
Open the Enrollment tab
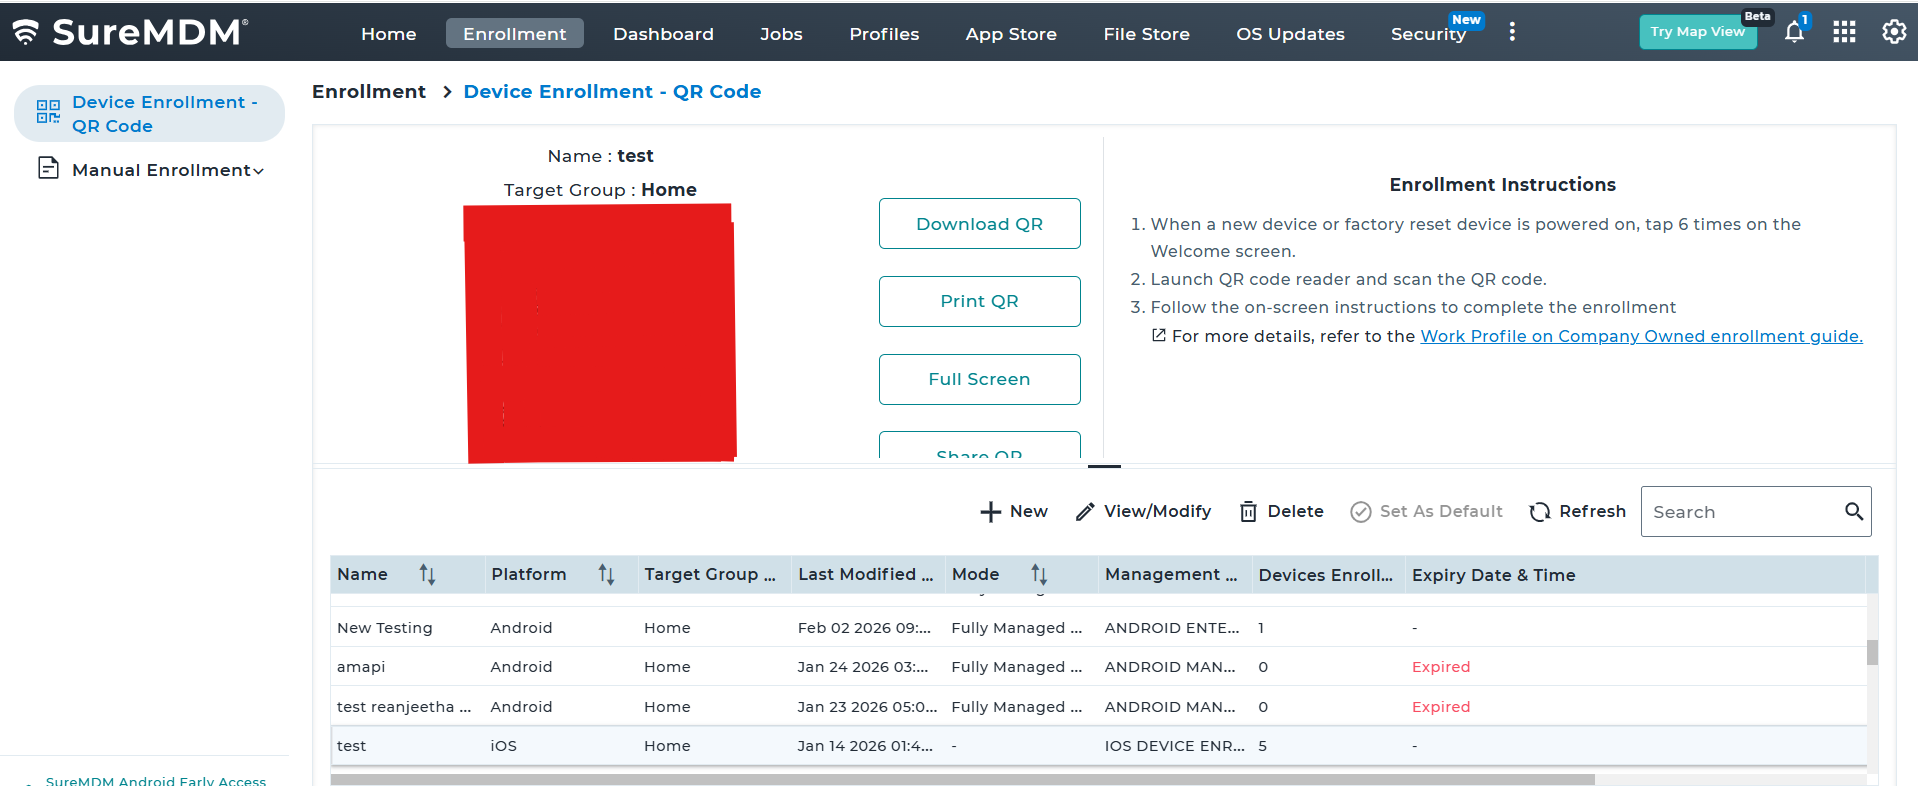coord(514,33)
